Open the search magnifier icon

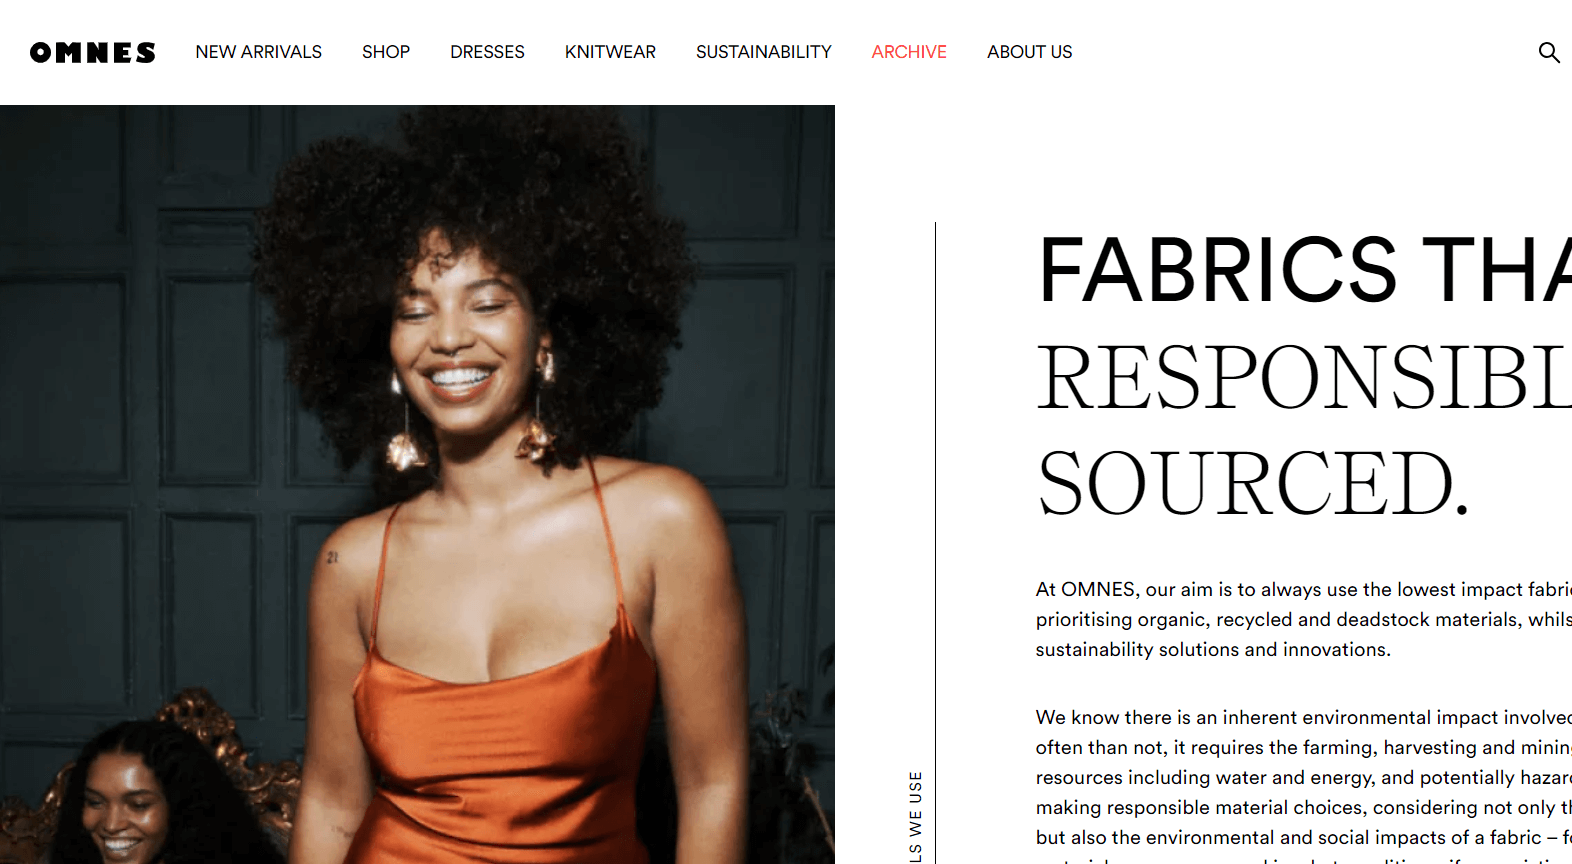tap(1549, 52)
